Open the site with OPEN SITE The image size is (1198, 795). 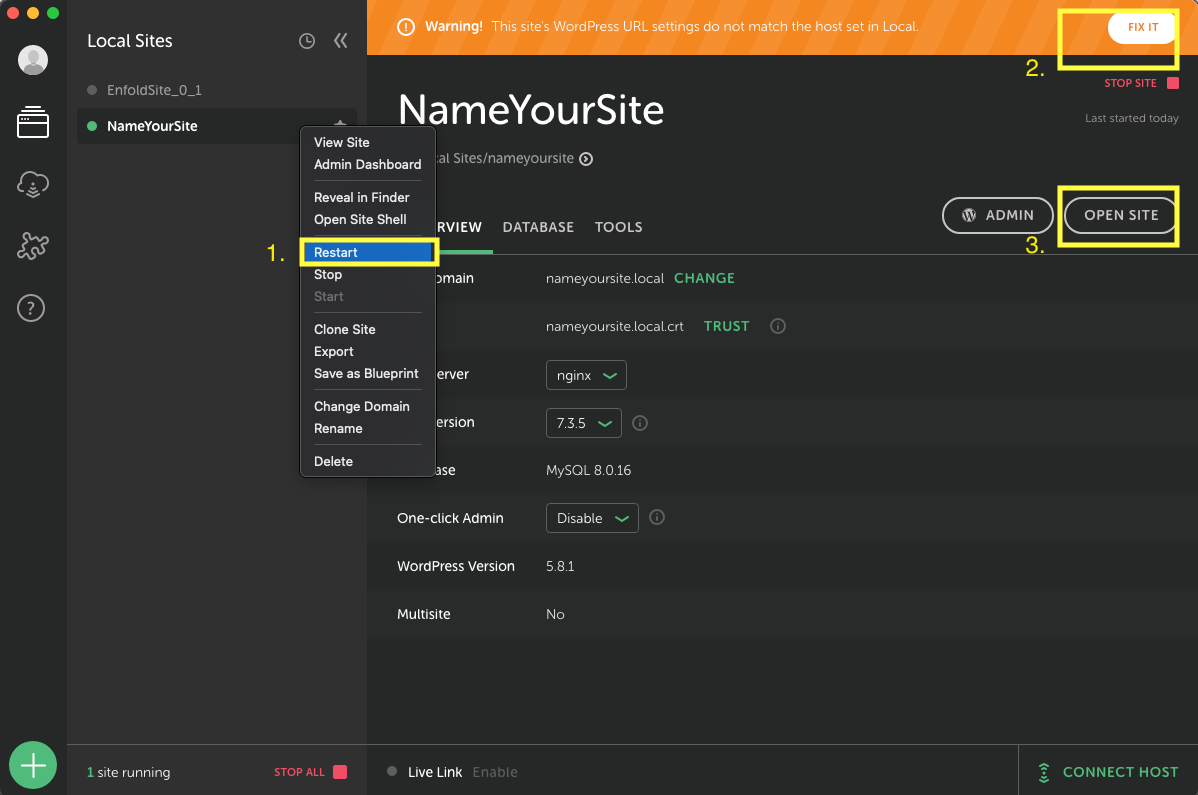(1120, 215)
